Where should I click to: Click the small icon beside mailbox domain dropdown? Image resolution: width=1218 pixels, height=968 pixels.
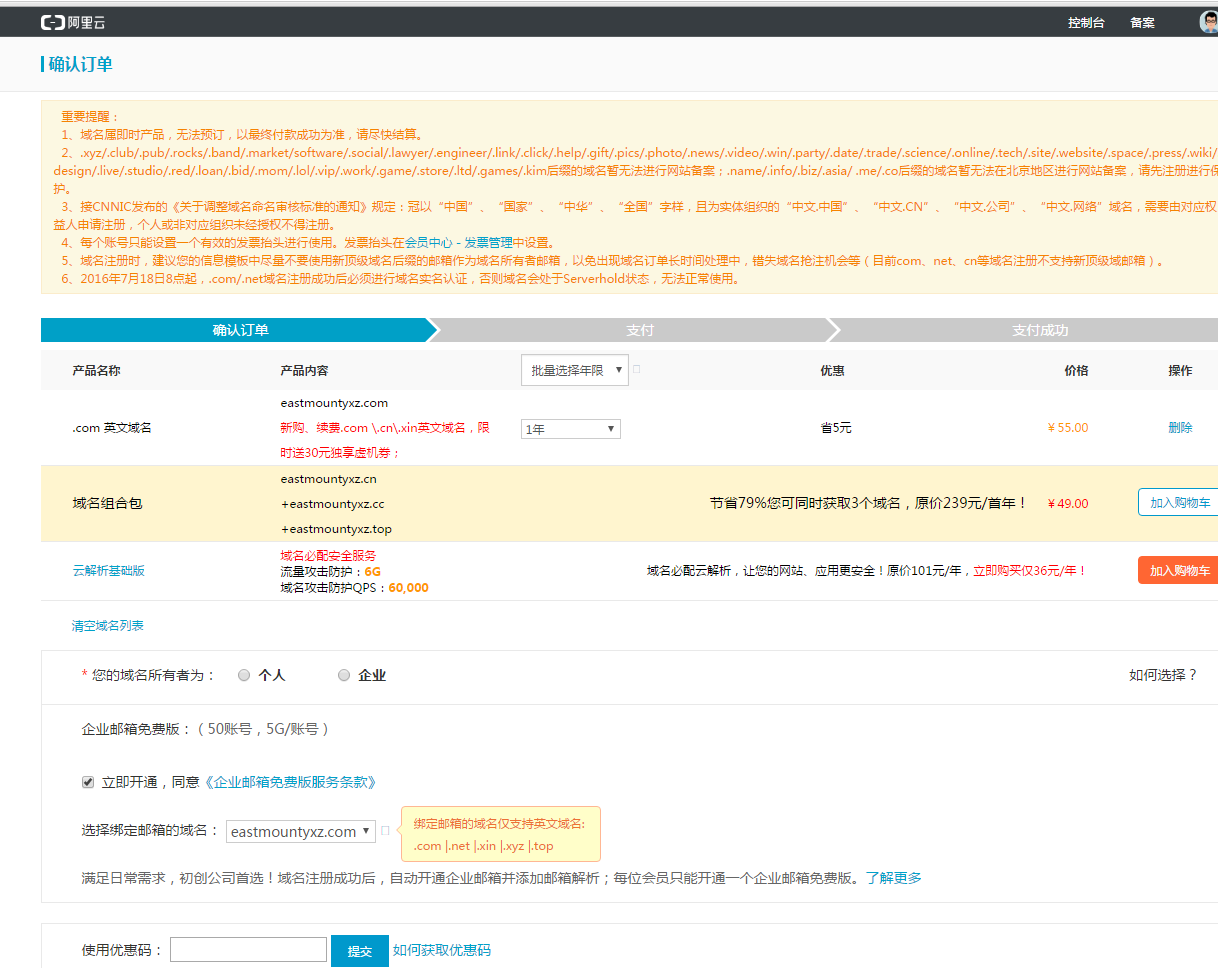[385, 831]
